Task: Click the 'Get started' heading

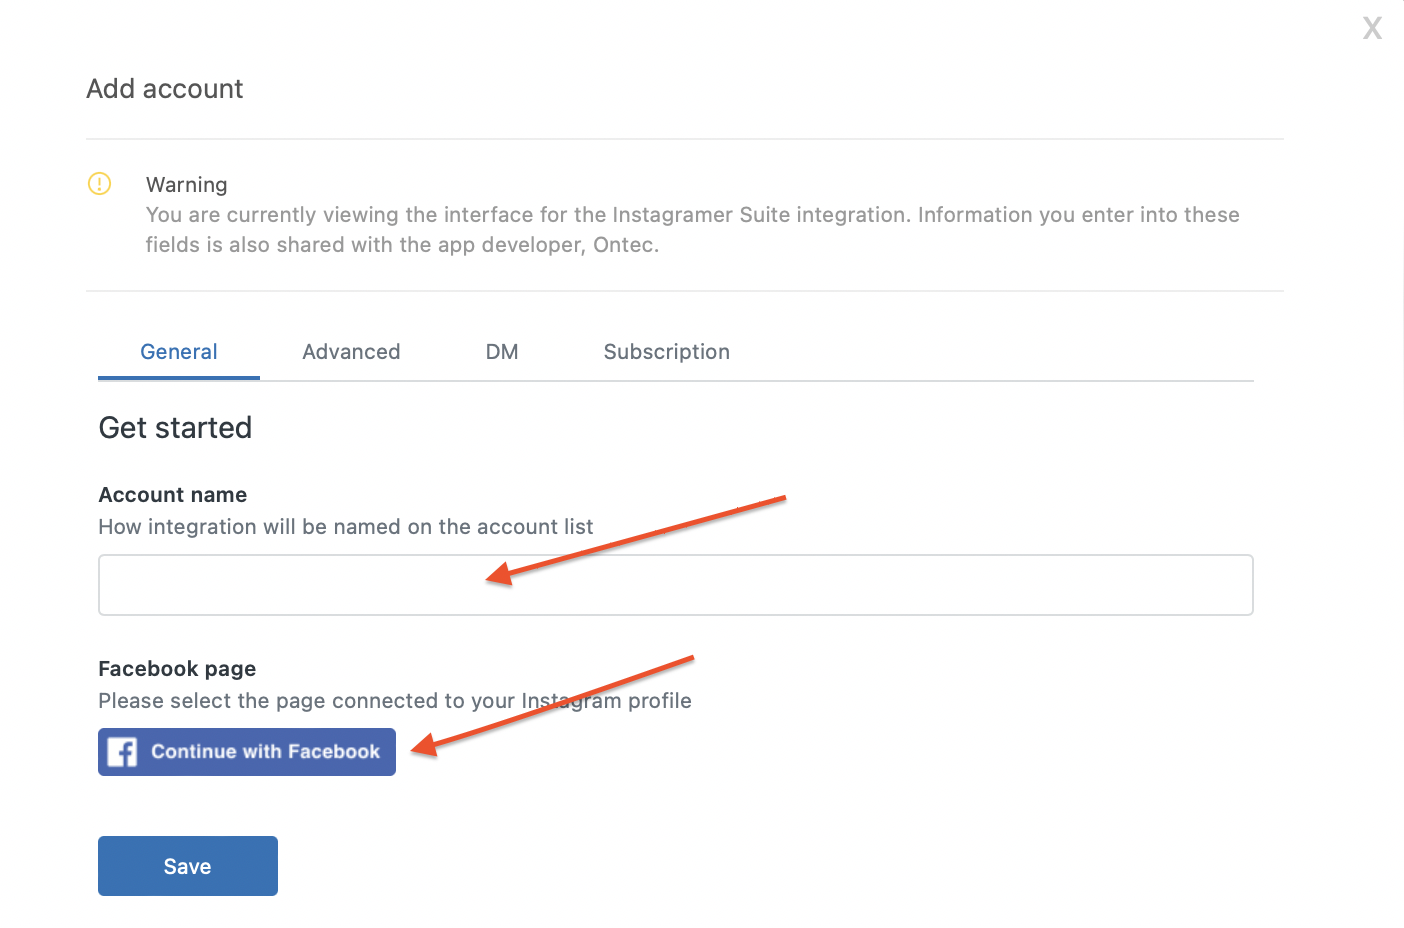Action: 175,428
